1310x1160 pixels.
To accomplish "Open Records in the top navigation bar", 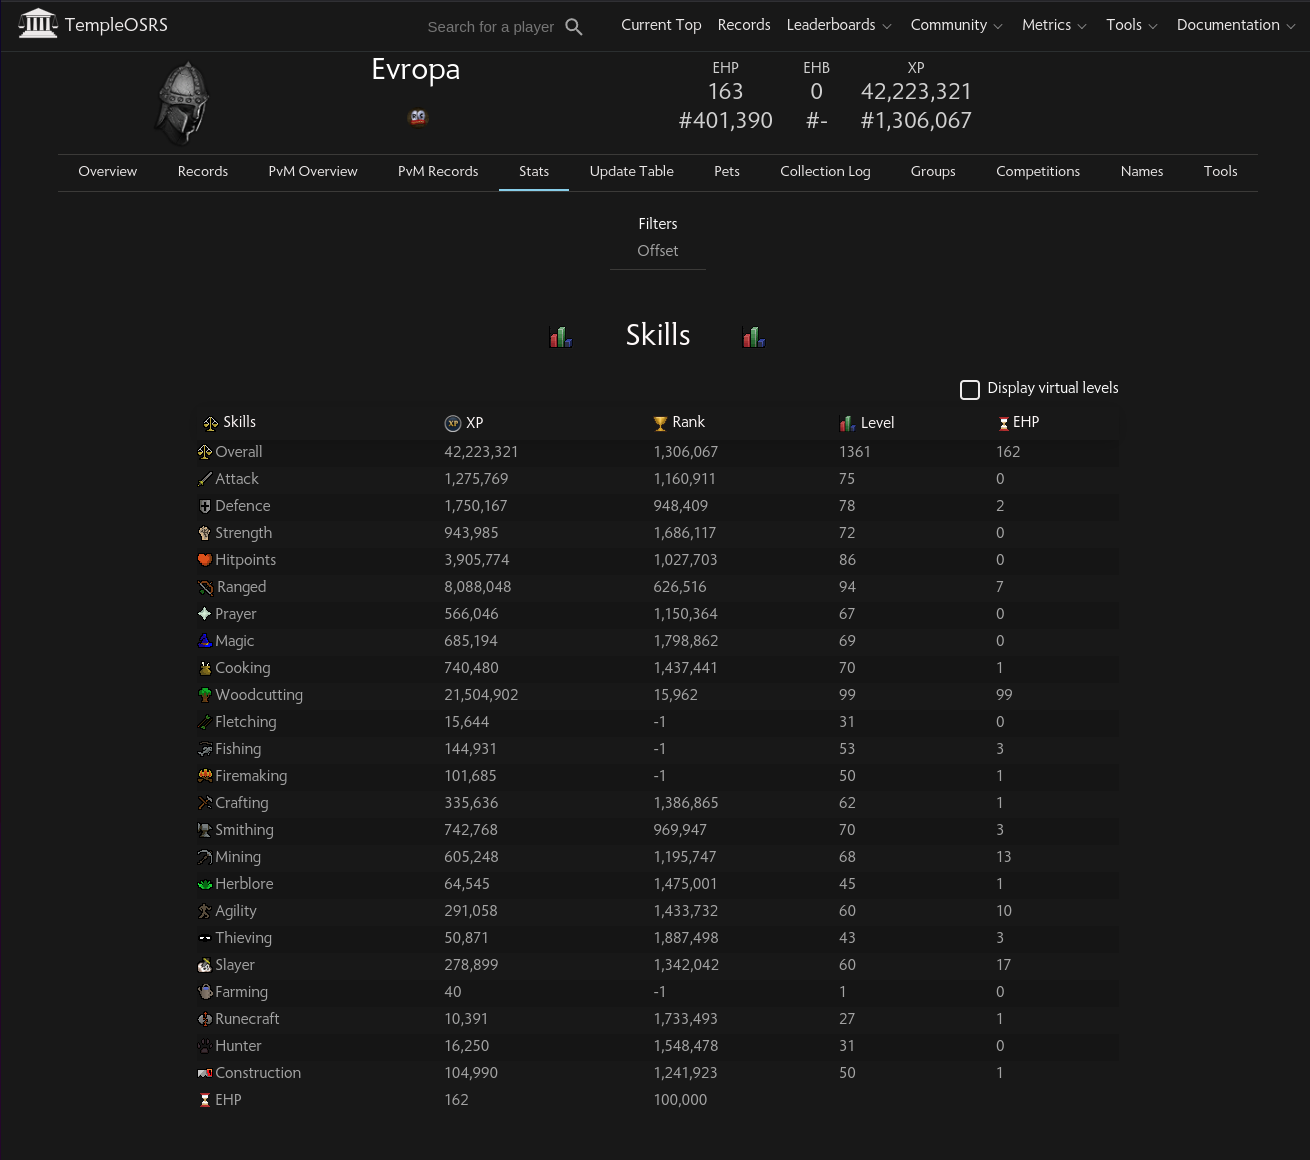I will [744, 25].
